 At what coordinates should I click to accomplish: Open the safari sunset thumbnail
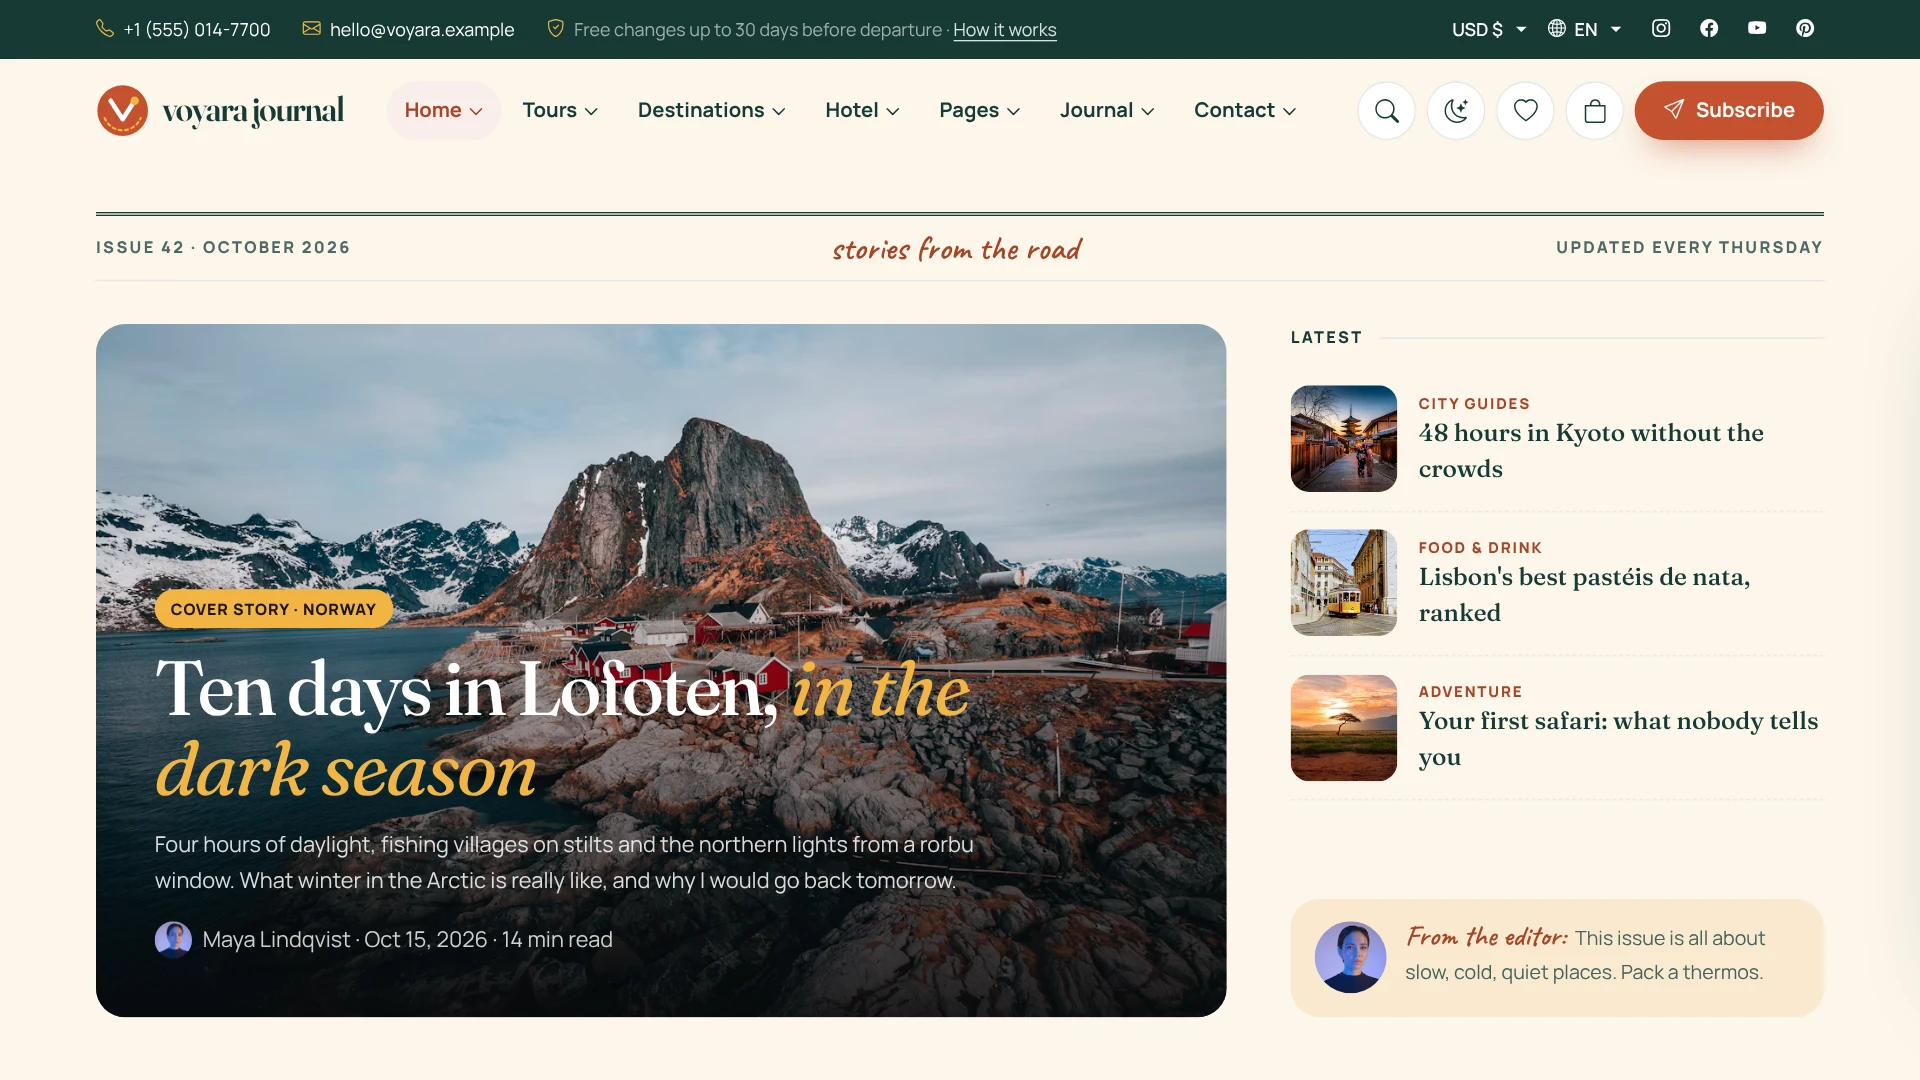(x=1343, y=727)
